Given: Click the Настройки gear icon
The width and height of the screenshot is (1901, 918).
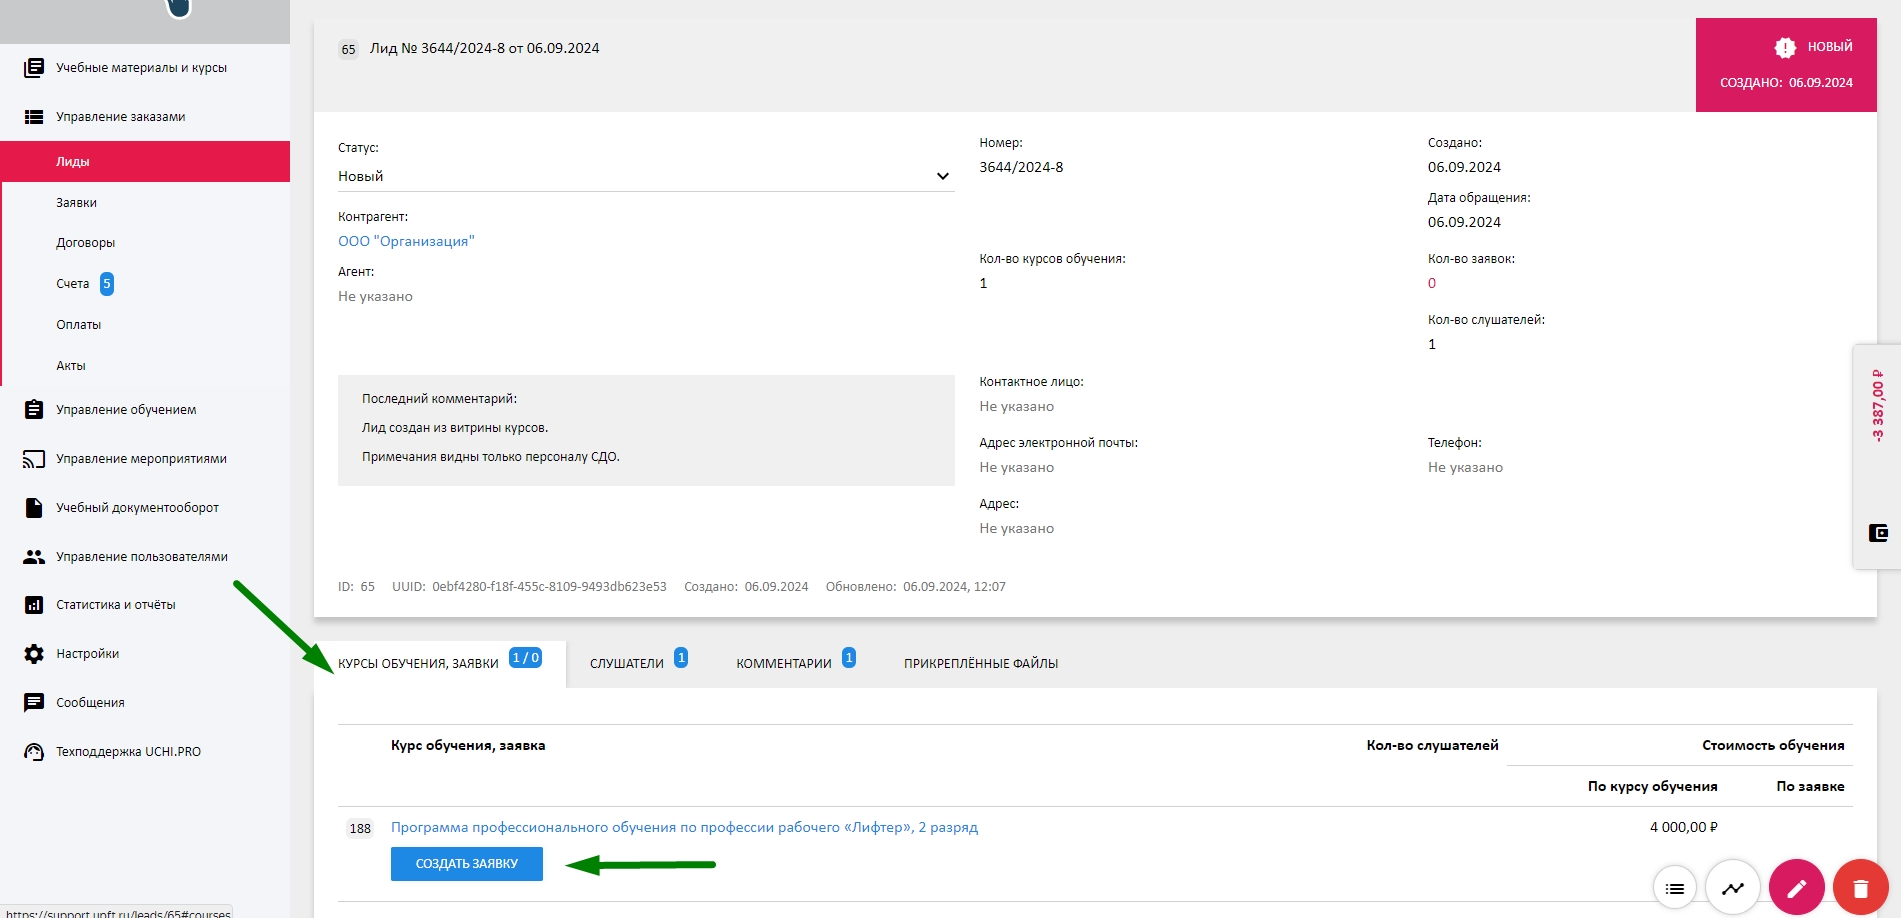Looking at the screenshot, I should click(x=34, y=654).
